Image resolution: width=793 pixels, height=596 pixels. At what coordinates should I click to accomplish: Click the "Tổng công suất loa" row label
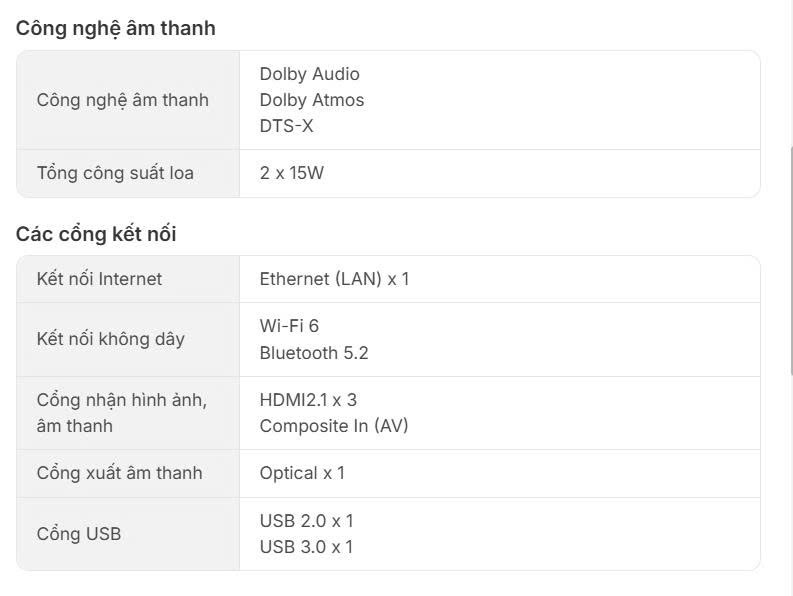(x=115, y=173)
